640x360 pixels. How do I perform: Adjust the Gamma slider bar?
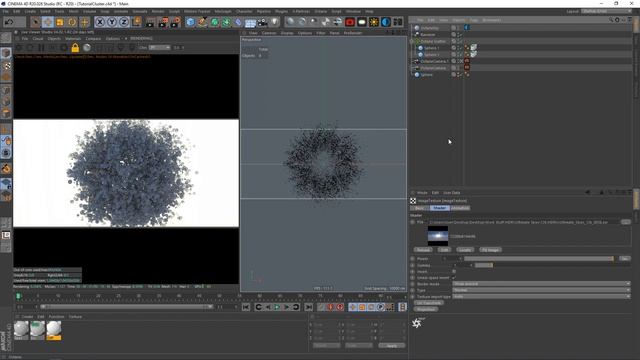click(484, 265)
